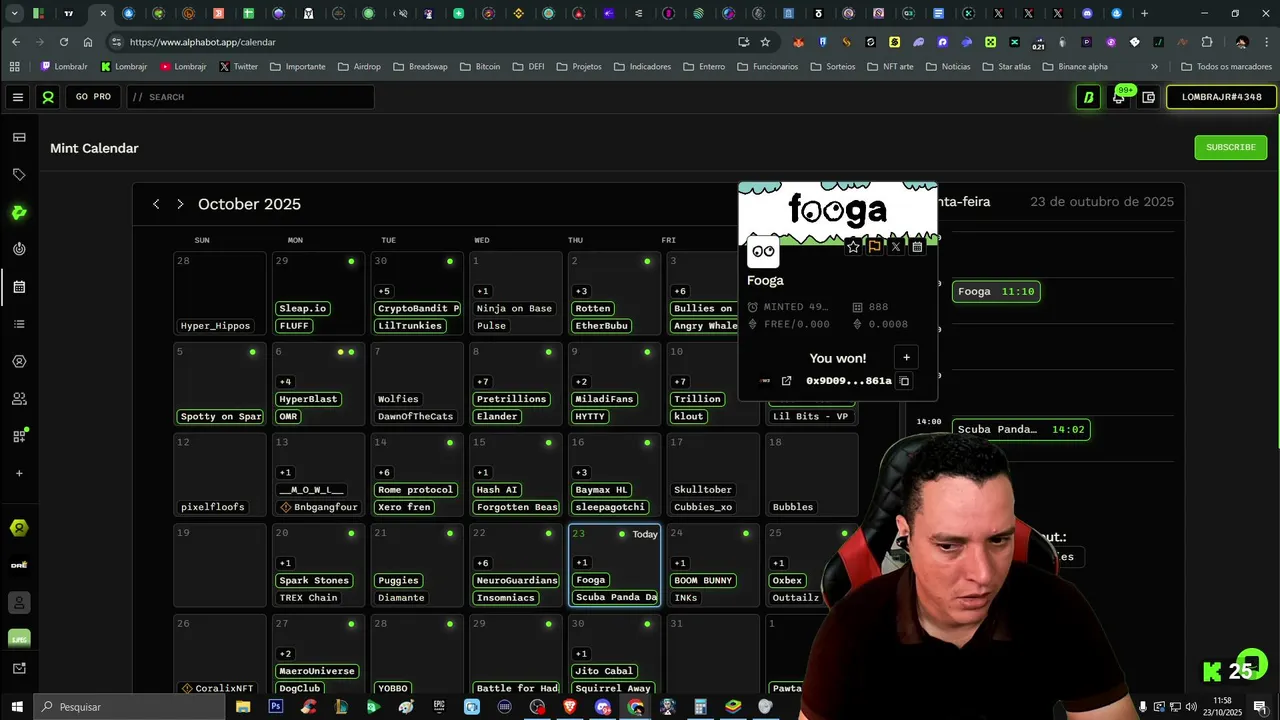Select the CryptoBandit mint entry
1280x720 pixels.
pyautogui.click(x=418, y=308)
